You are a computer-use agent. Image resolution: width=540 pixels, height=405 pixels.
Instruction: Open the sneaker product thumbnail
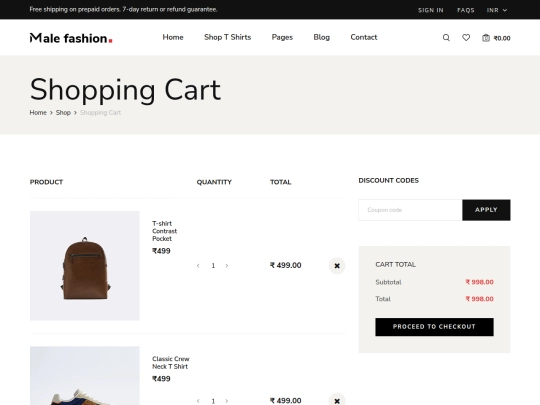85,376
